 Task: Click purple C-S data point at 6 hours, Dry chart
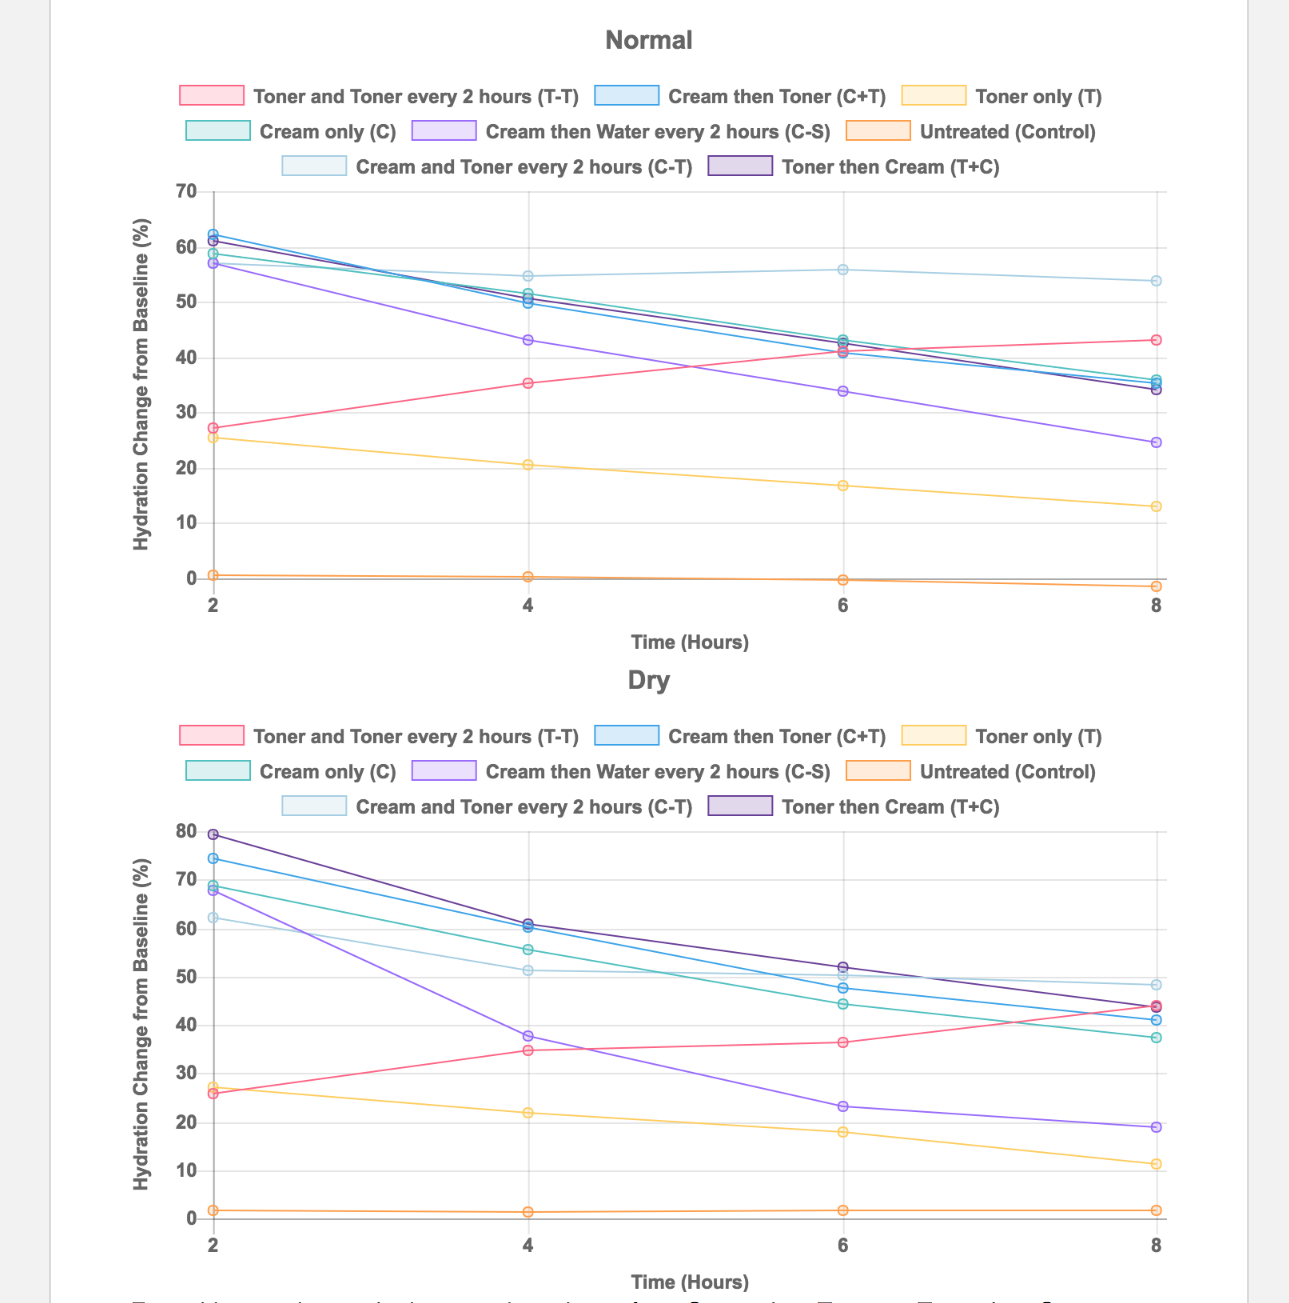pos(843,1107)
